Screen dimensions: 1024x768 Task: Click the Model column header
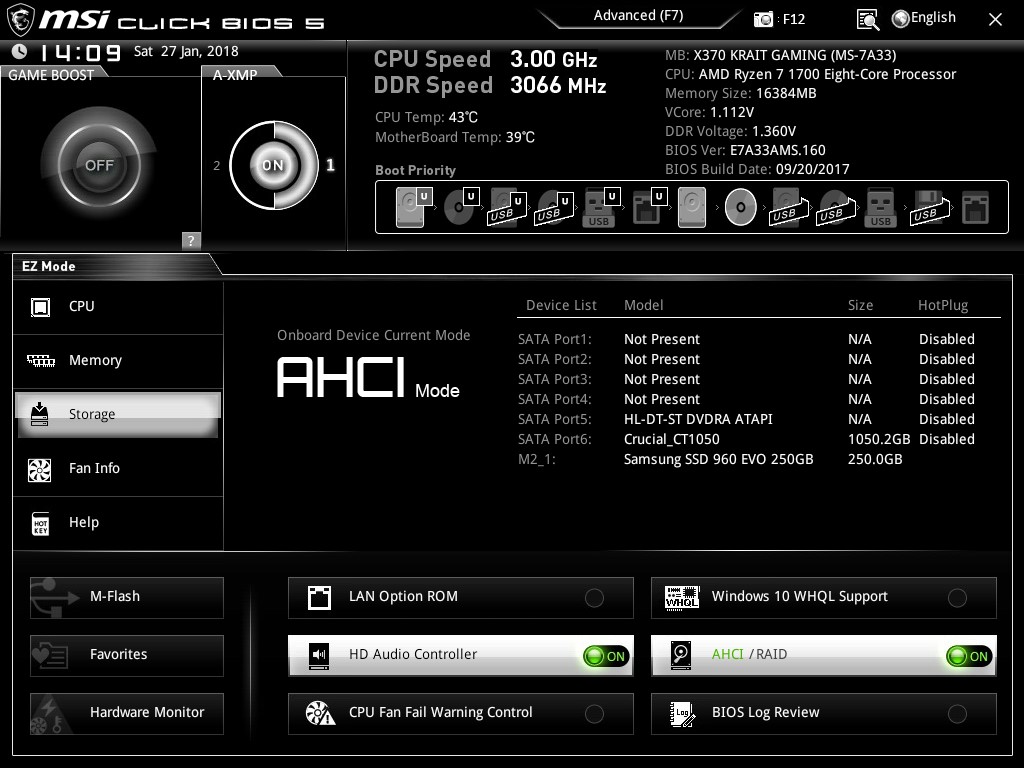coord(643,306)
